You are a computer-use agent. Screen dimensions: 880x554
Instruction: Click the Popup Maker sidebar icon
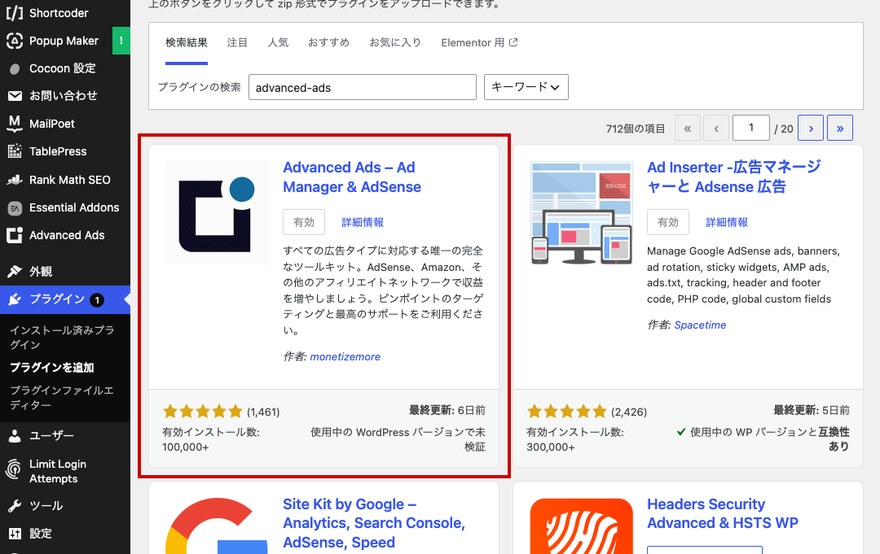coord(15,40)
